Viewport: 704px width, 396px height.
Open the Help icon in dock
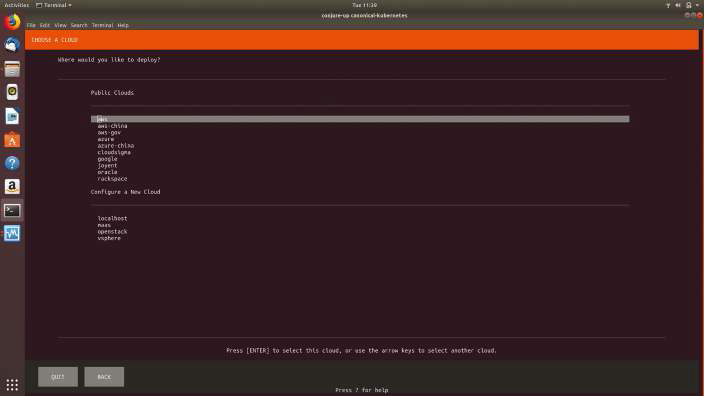[12, 163]
